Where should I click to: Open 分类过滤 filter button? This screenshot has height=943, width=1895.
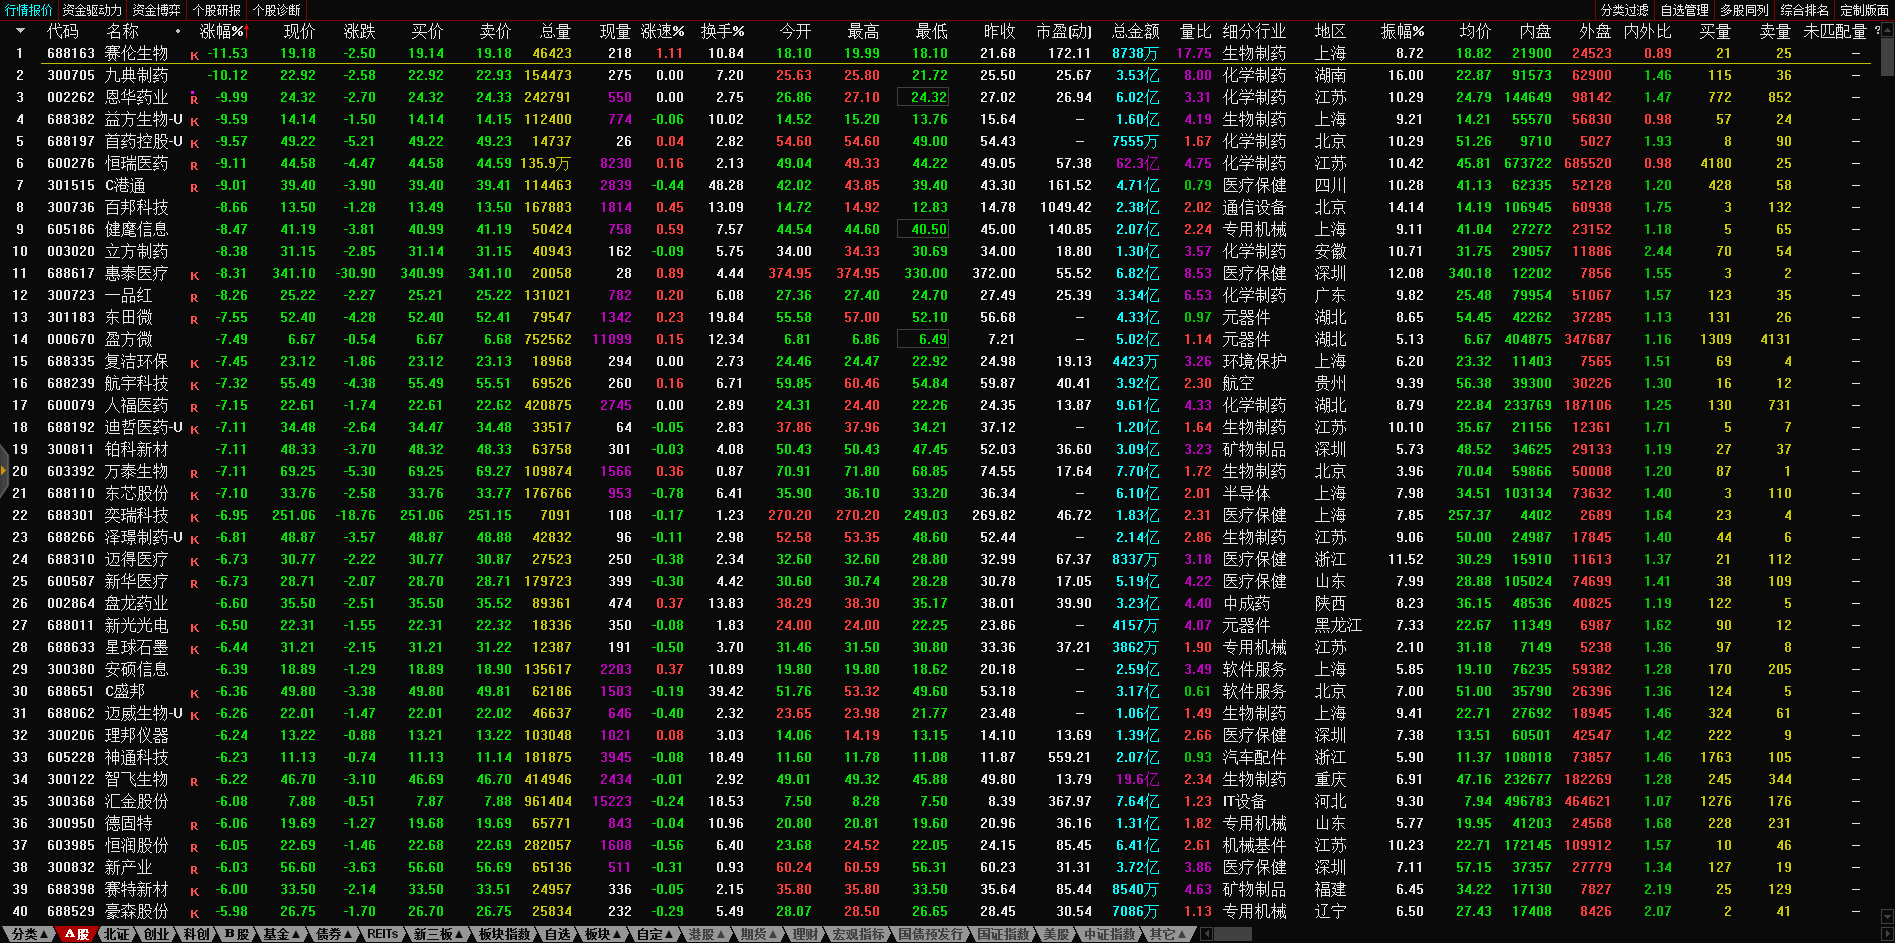point(1625,10)
